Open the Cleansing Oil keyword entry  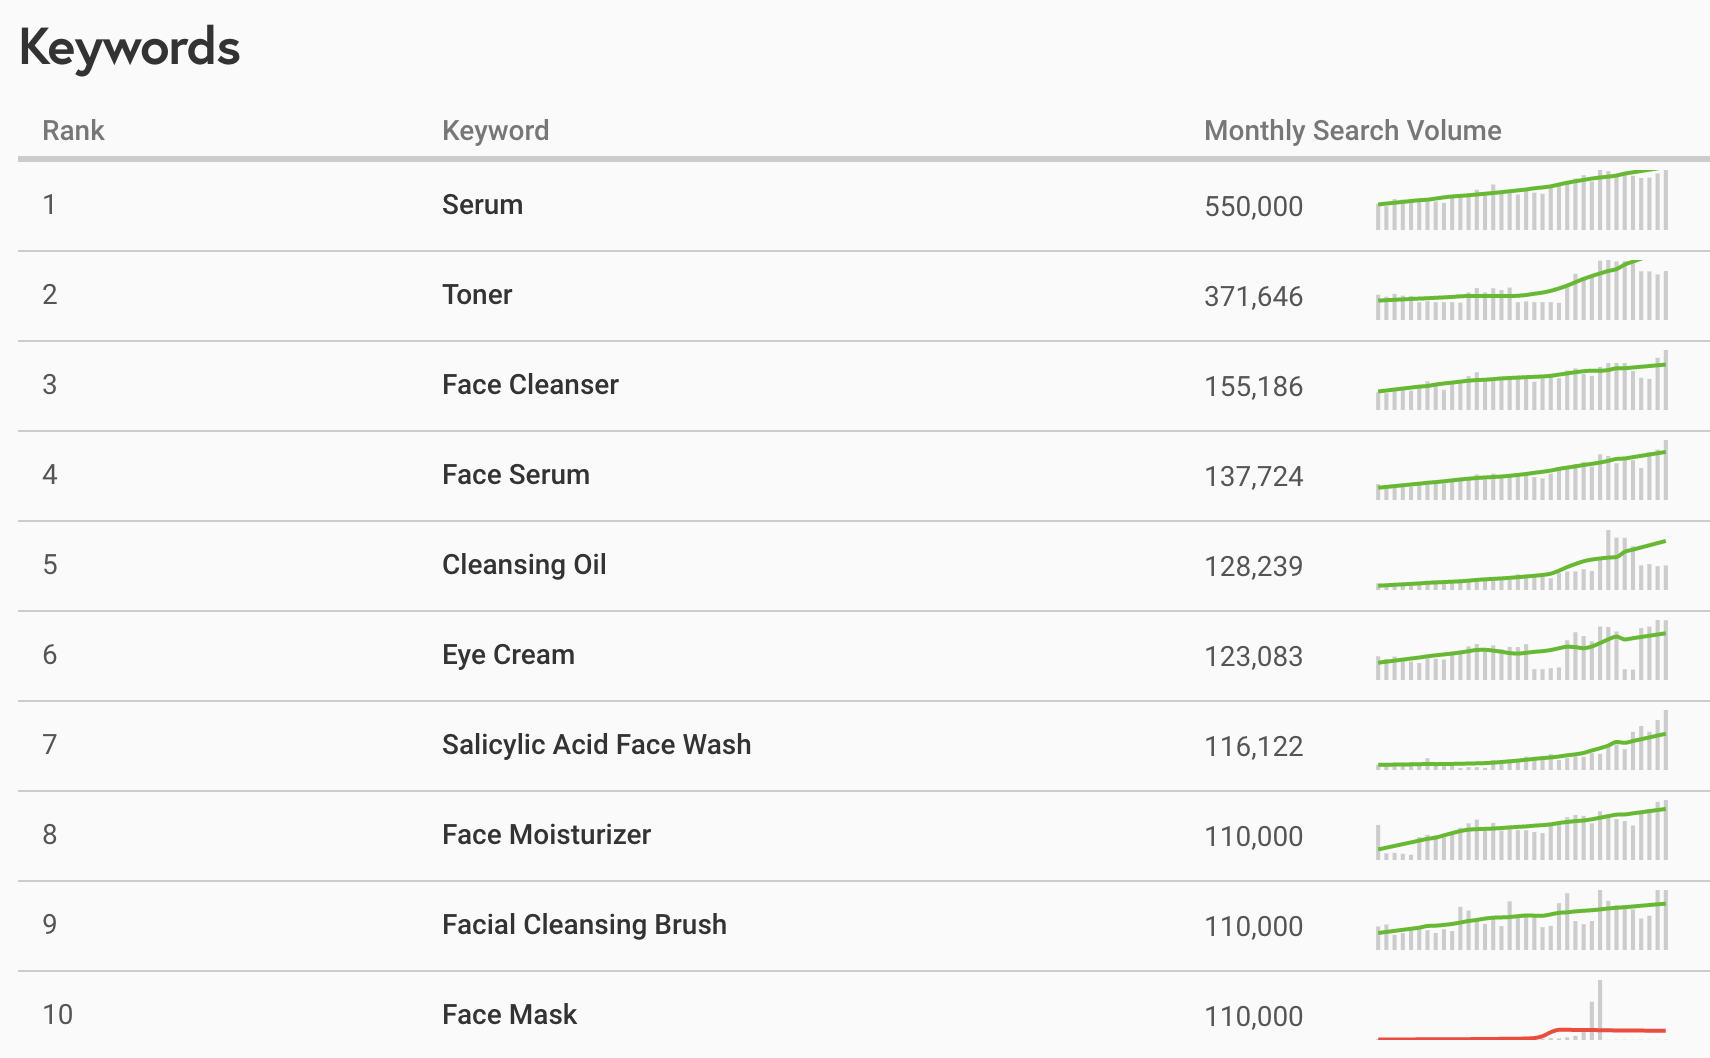[x=524, y=565]
